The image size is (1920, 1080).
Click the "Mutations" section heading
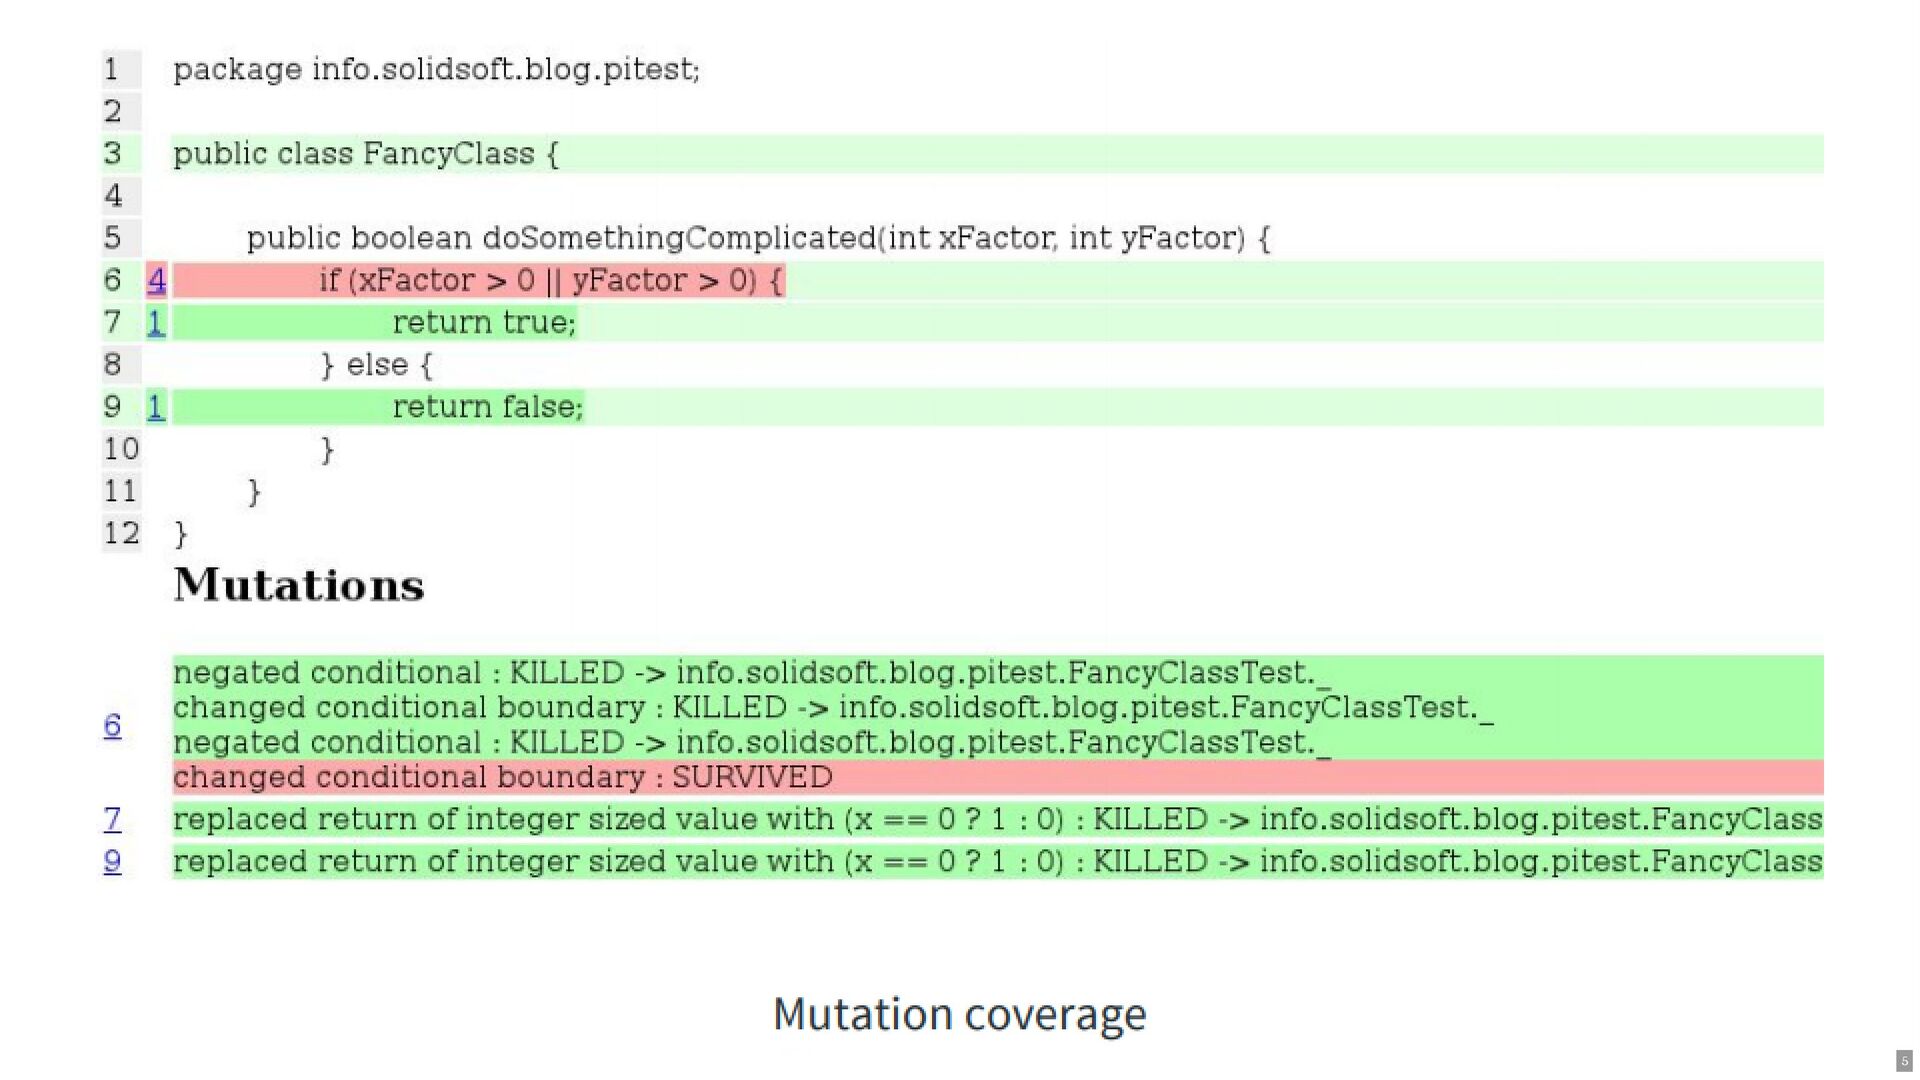299,585
